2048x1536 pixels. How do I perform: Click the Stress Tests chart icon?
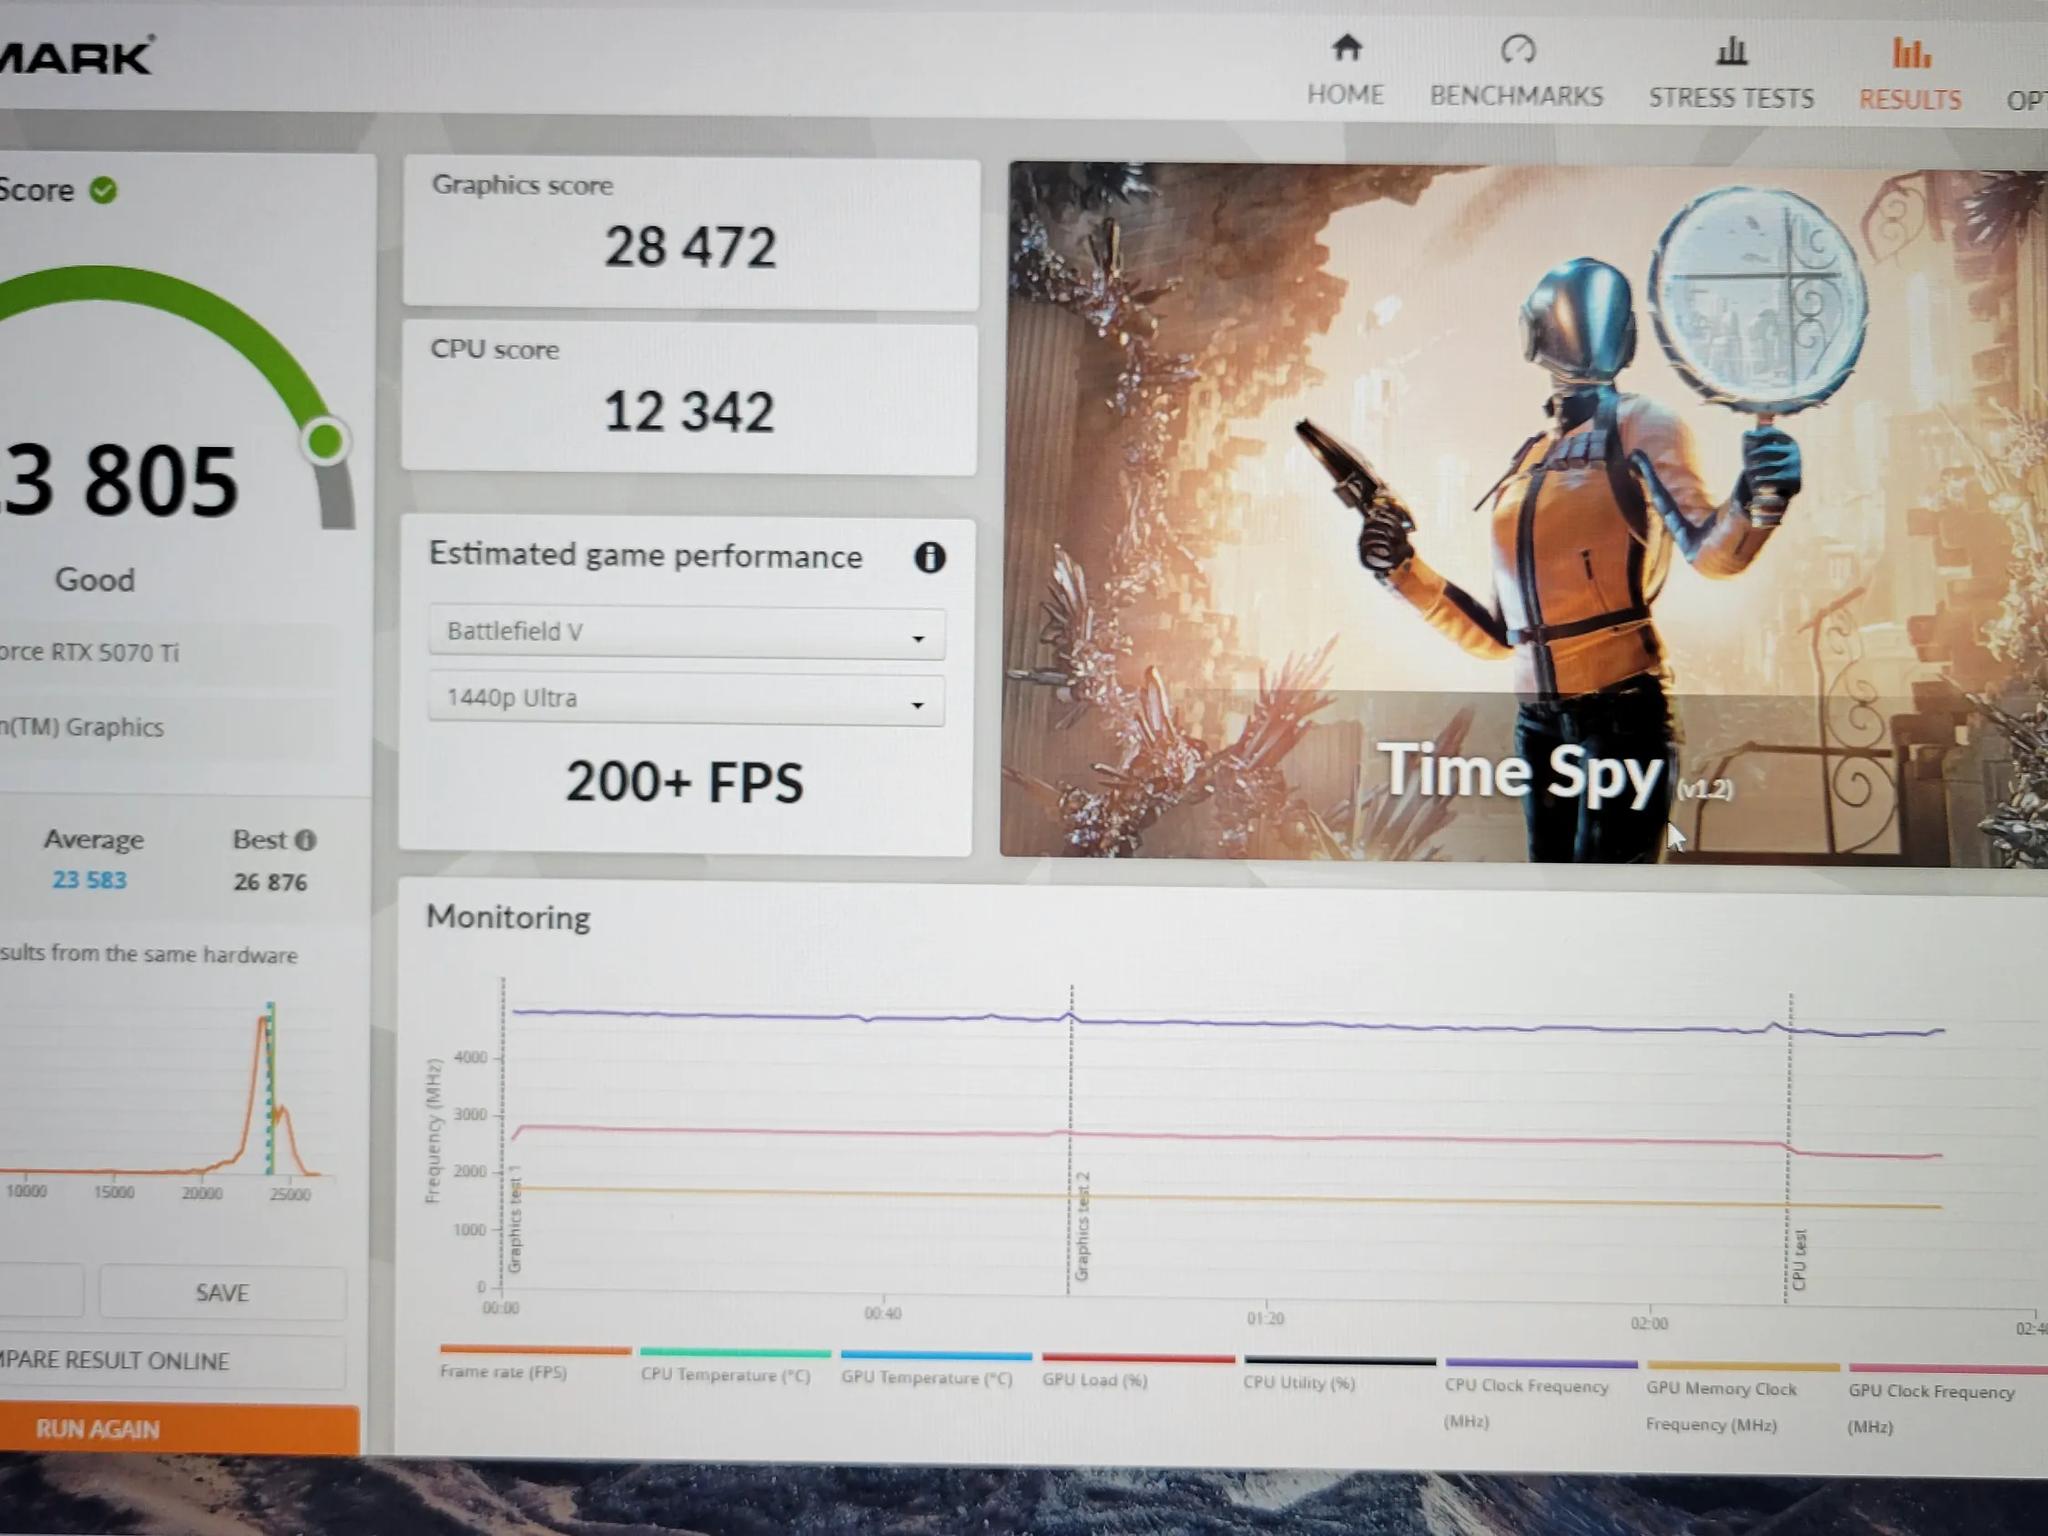click(1731, 51)
